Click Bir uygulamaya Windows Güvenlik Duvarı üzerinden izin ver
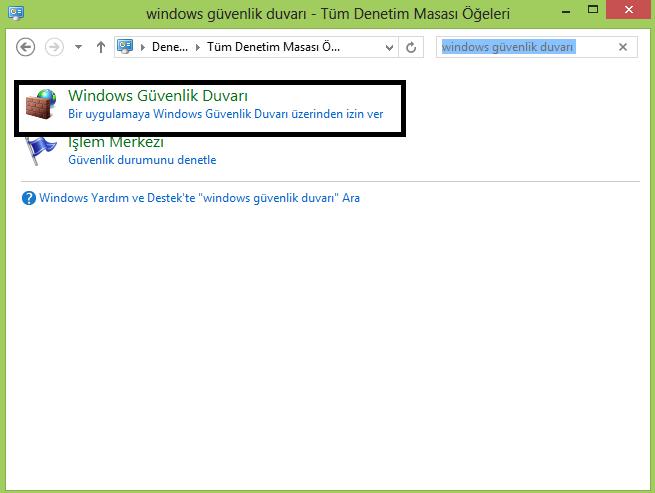This screenshot has height=493, width=655. 226,114
